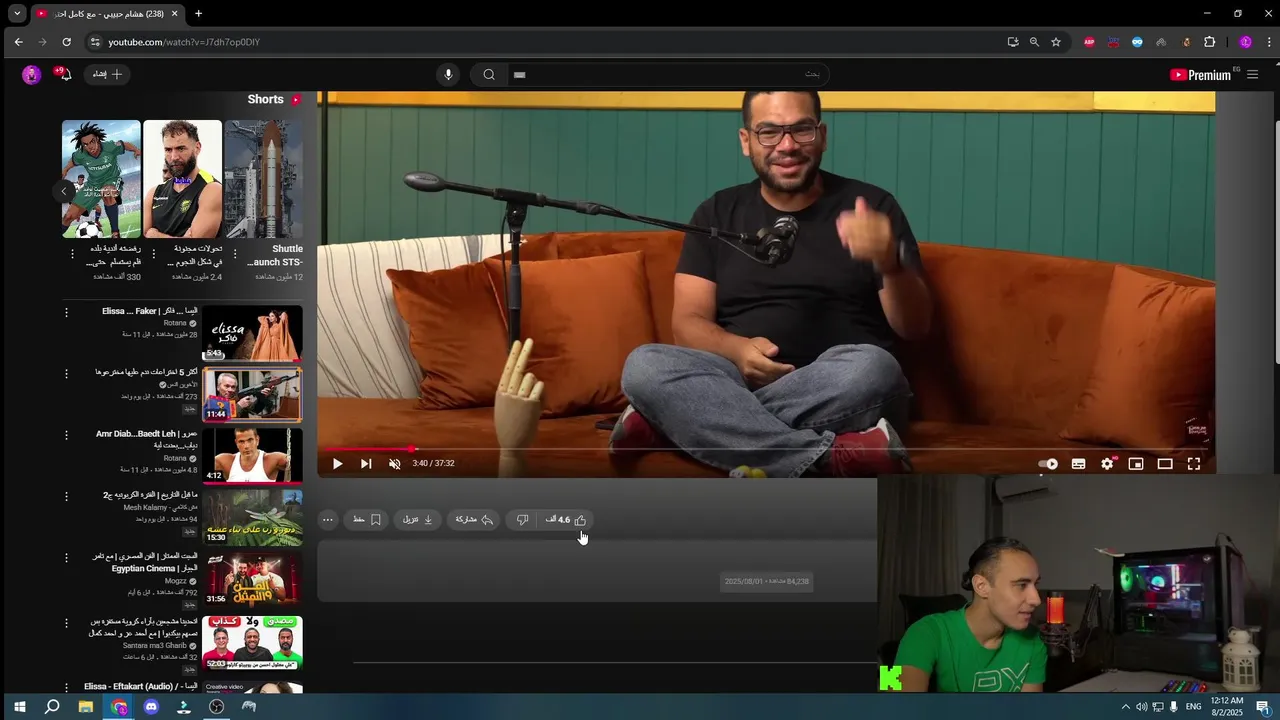Screen dimensions: 1280x720
Task: Open the football player cartoon Short
Action: pyautogui.click(x=101, y=179)
